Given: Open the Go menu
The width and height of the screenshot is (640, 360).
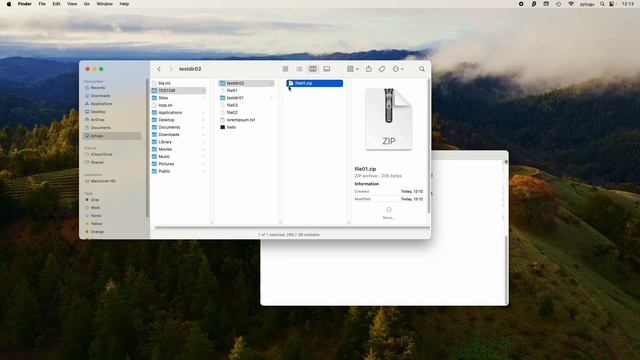Looking at the screenshot, I should click(x=87, y=4).
